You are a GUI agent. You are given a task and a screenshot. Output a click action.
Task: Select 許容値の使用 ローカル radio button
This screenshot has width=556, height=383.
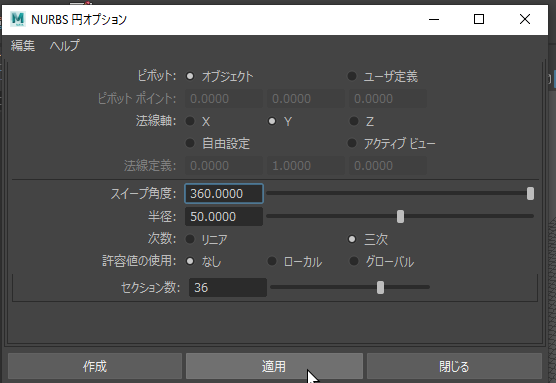[272, 261]
